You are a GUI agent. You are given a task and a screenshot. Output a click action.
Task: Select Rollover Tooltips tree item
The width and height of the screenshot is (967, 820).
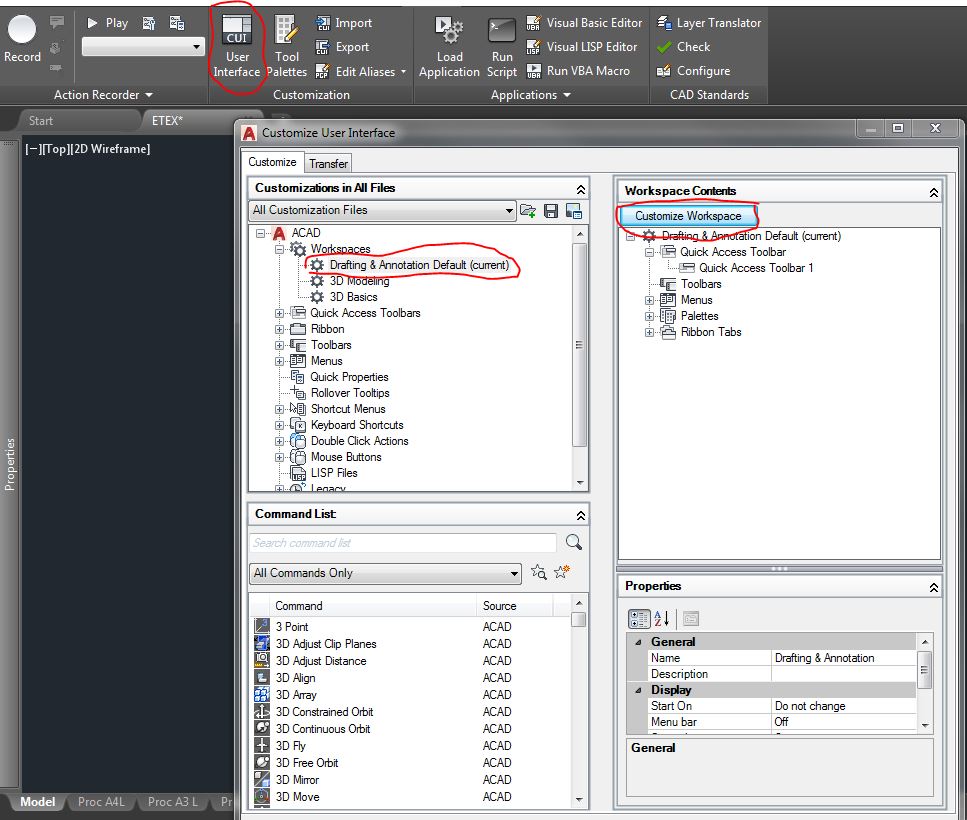350,393
